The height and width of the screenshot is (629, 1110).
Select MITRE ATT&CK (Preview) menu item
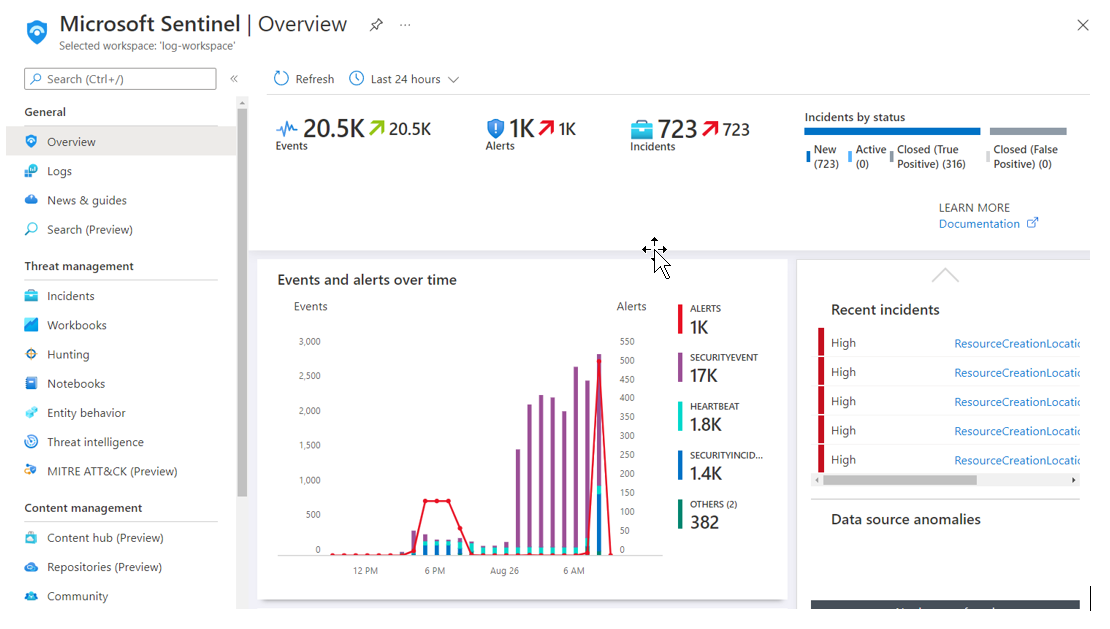[x=111, y=471]
